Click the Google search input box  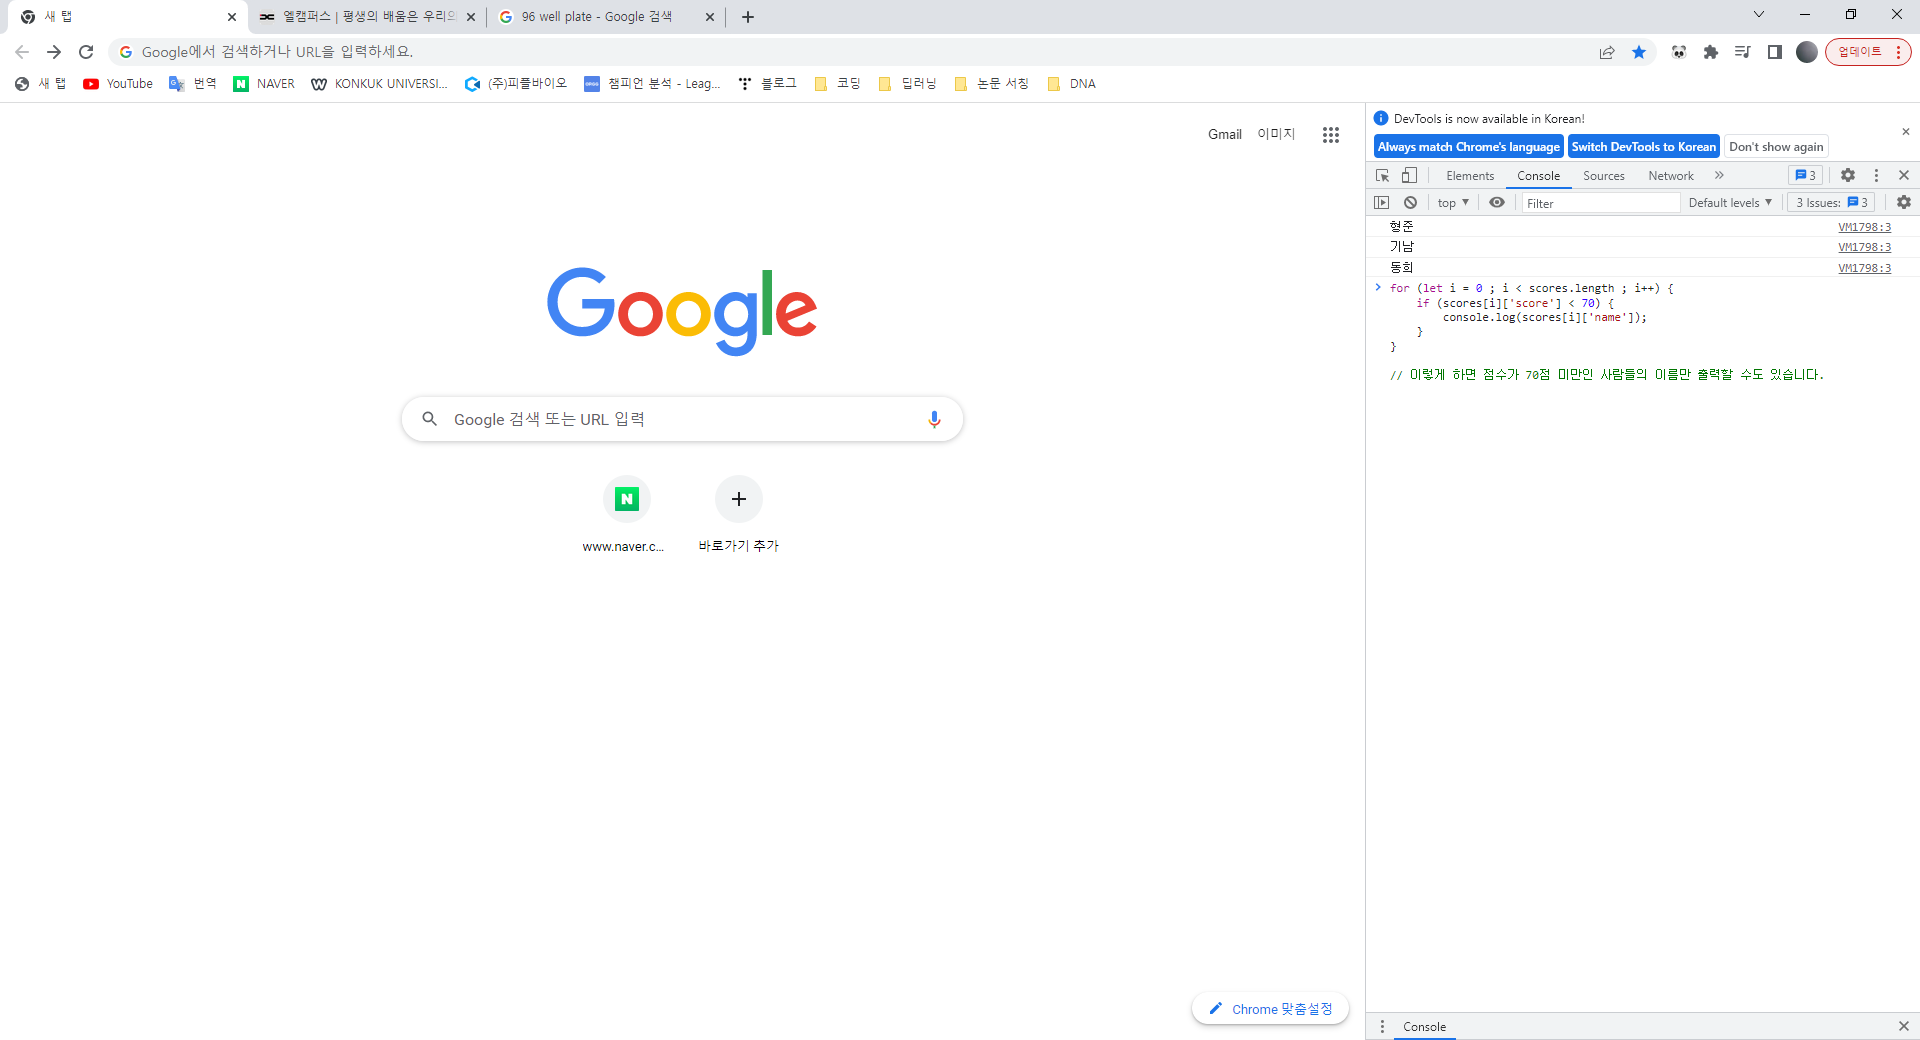click(x=682, y=419)
